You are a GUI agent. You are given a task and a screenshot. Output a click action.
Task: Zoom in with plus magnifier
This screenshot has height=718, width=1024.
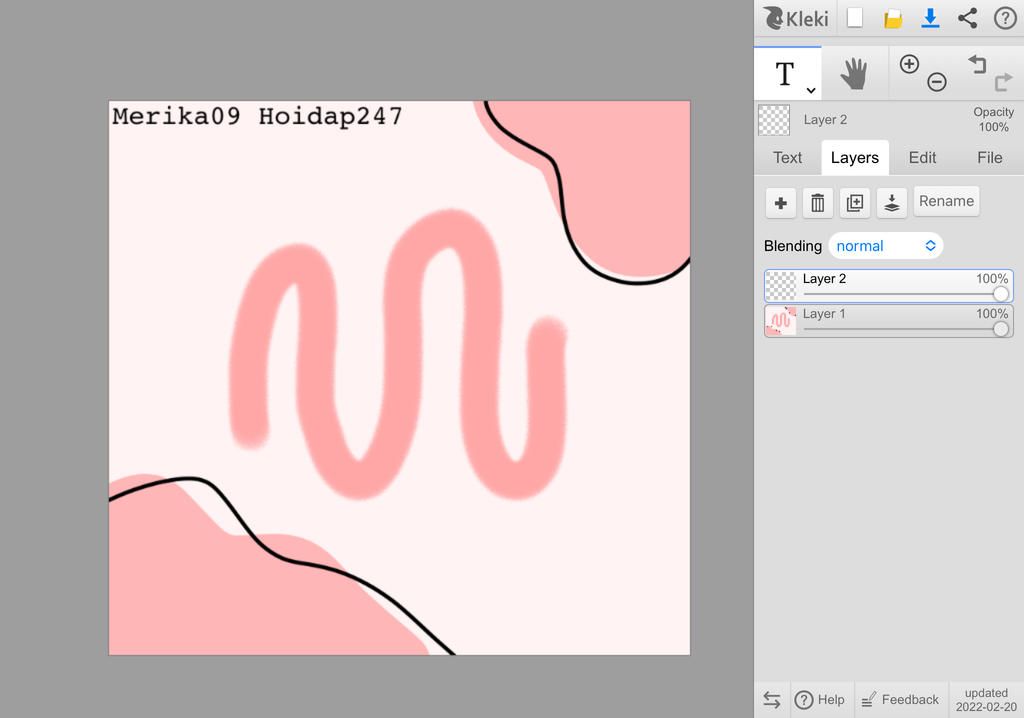click(909, 64)
